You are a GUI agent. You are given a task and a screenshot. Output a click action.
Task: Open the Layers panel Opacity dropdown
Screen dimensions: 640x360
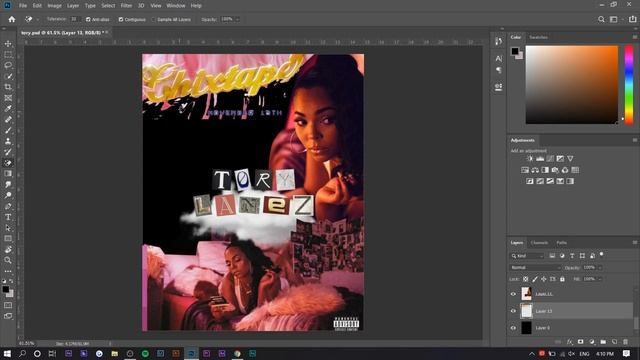click(600, 267)
